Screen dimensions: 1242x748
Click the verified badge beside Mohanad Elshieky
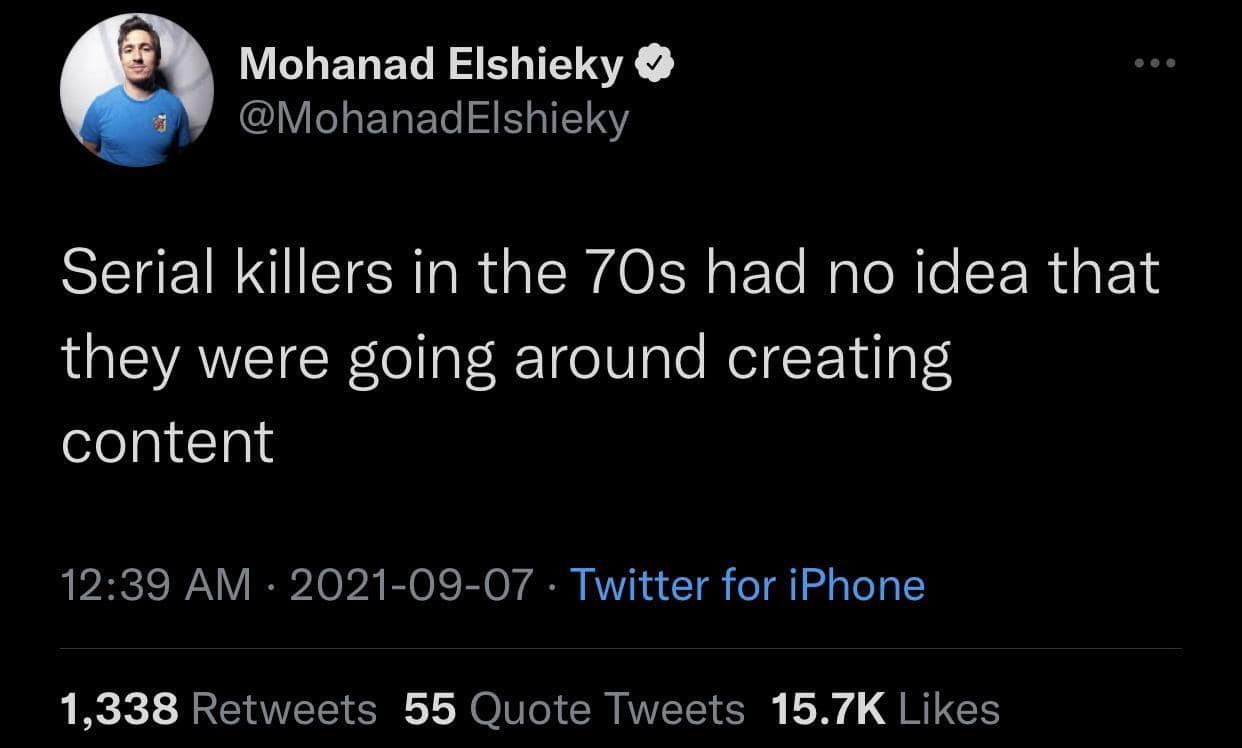click(x=656, y=67)
